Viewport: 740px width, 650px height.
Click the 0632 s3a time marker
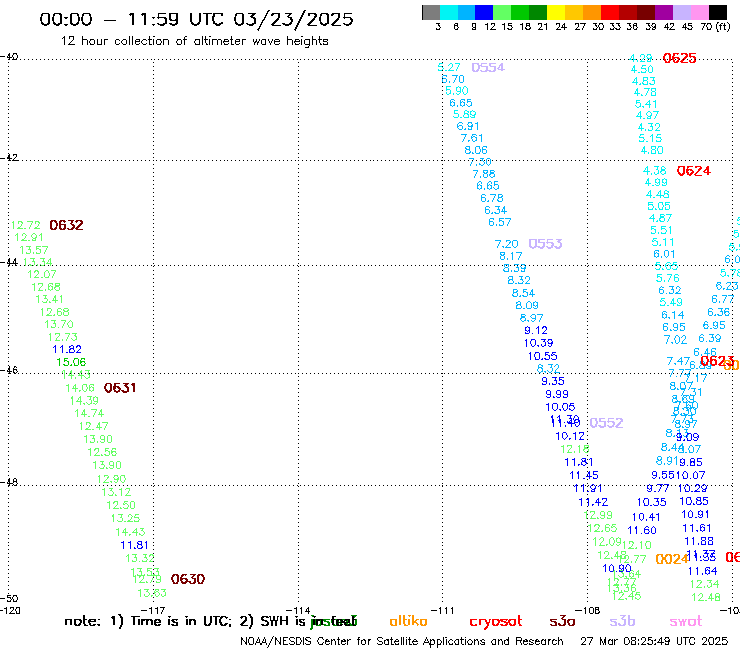(66, 225)
